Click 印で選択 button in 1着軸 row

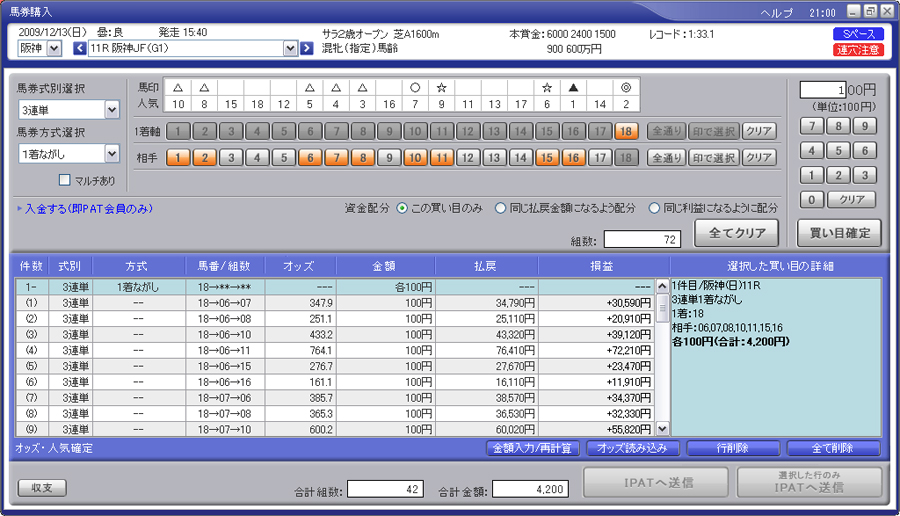pyautogui.click(x=713, y=131)
